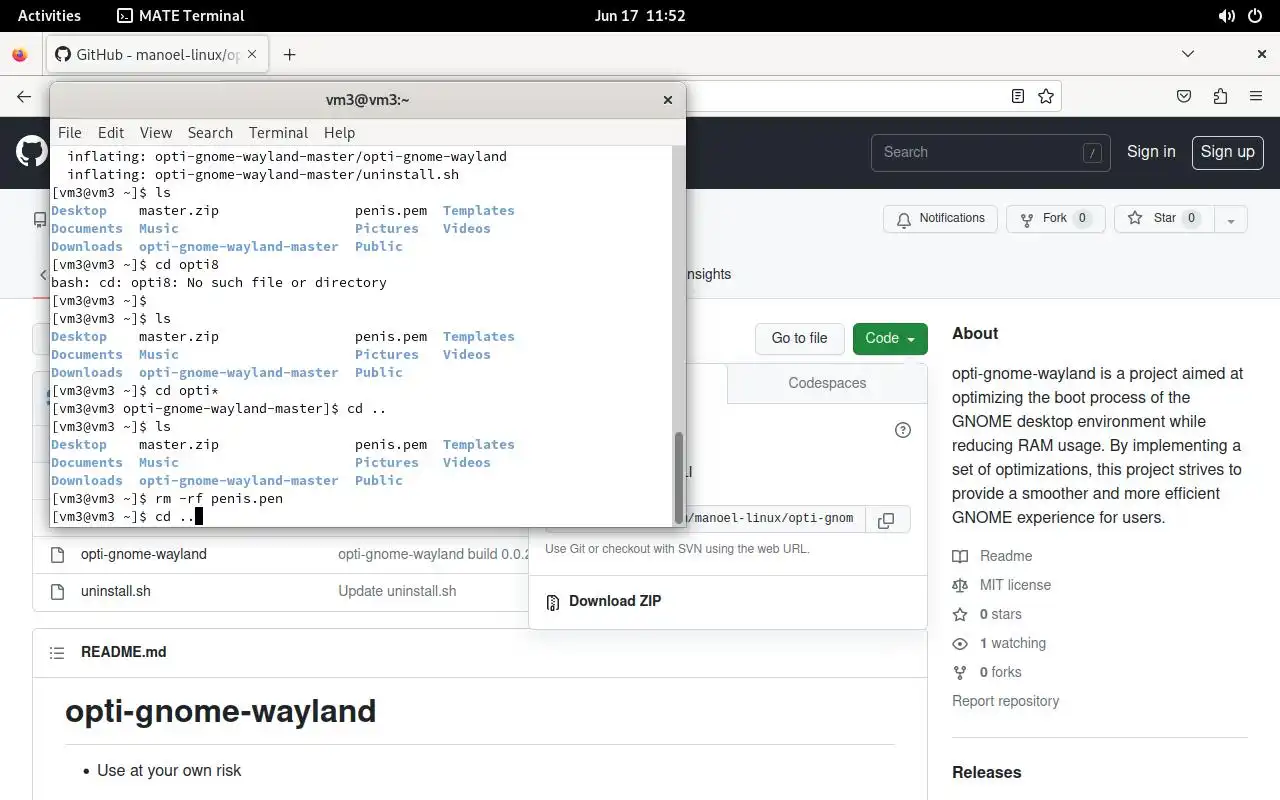Open Firefox Pocket save icon
Screen dimensions: 1280x800
[1184, 96]
